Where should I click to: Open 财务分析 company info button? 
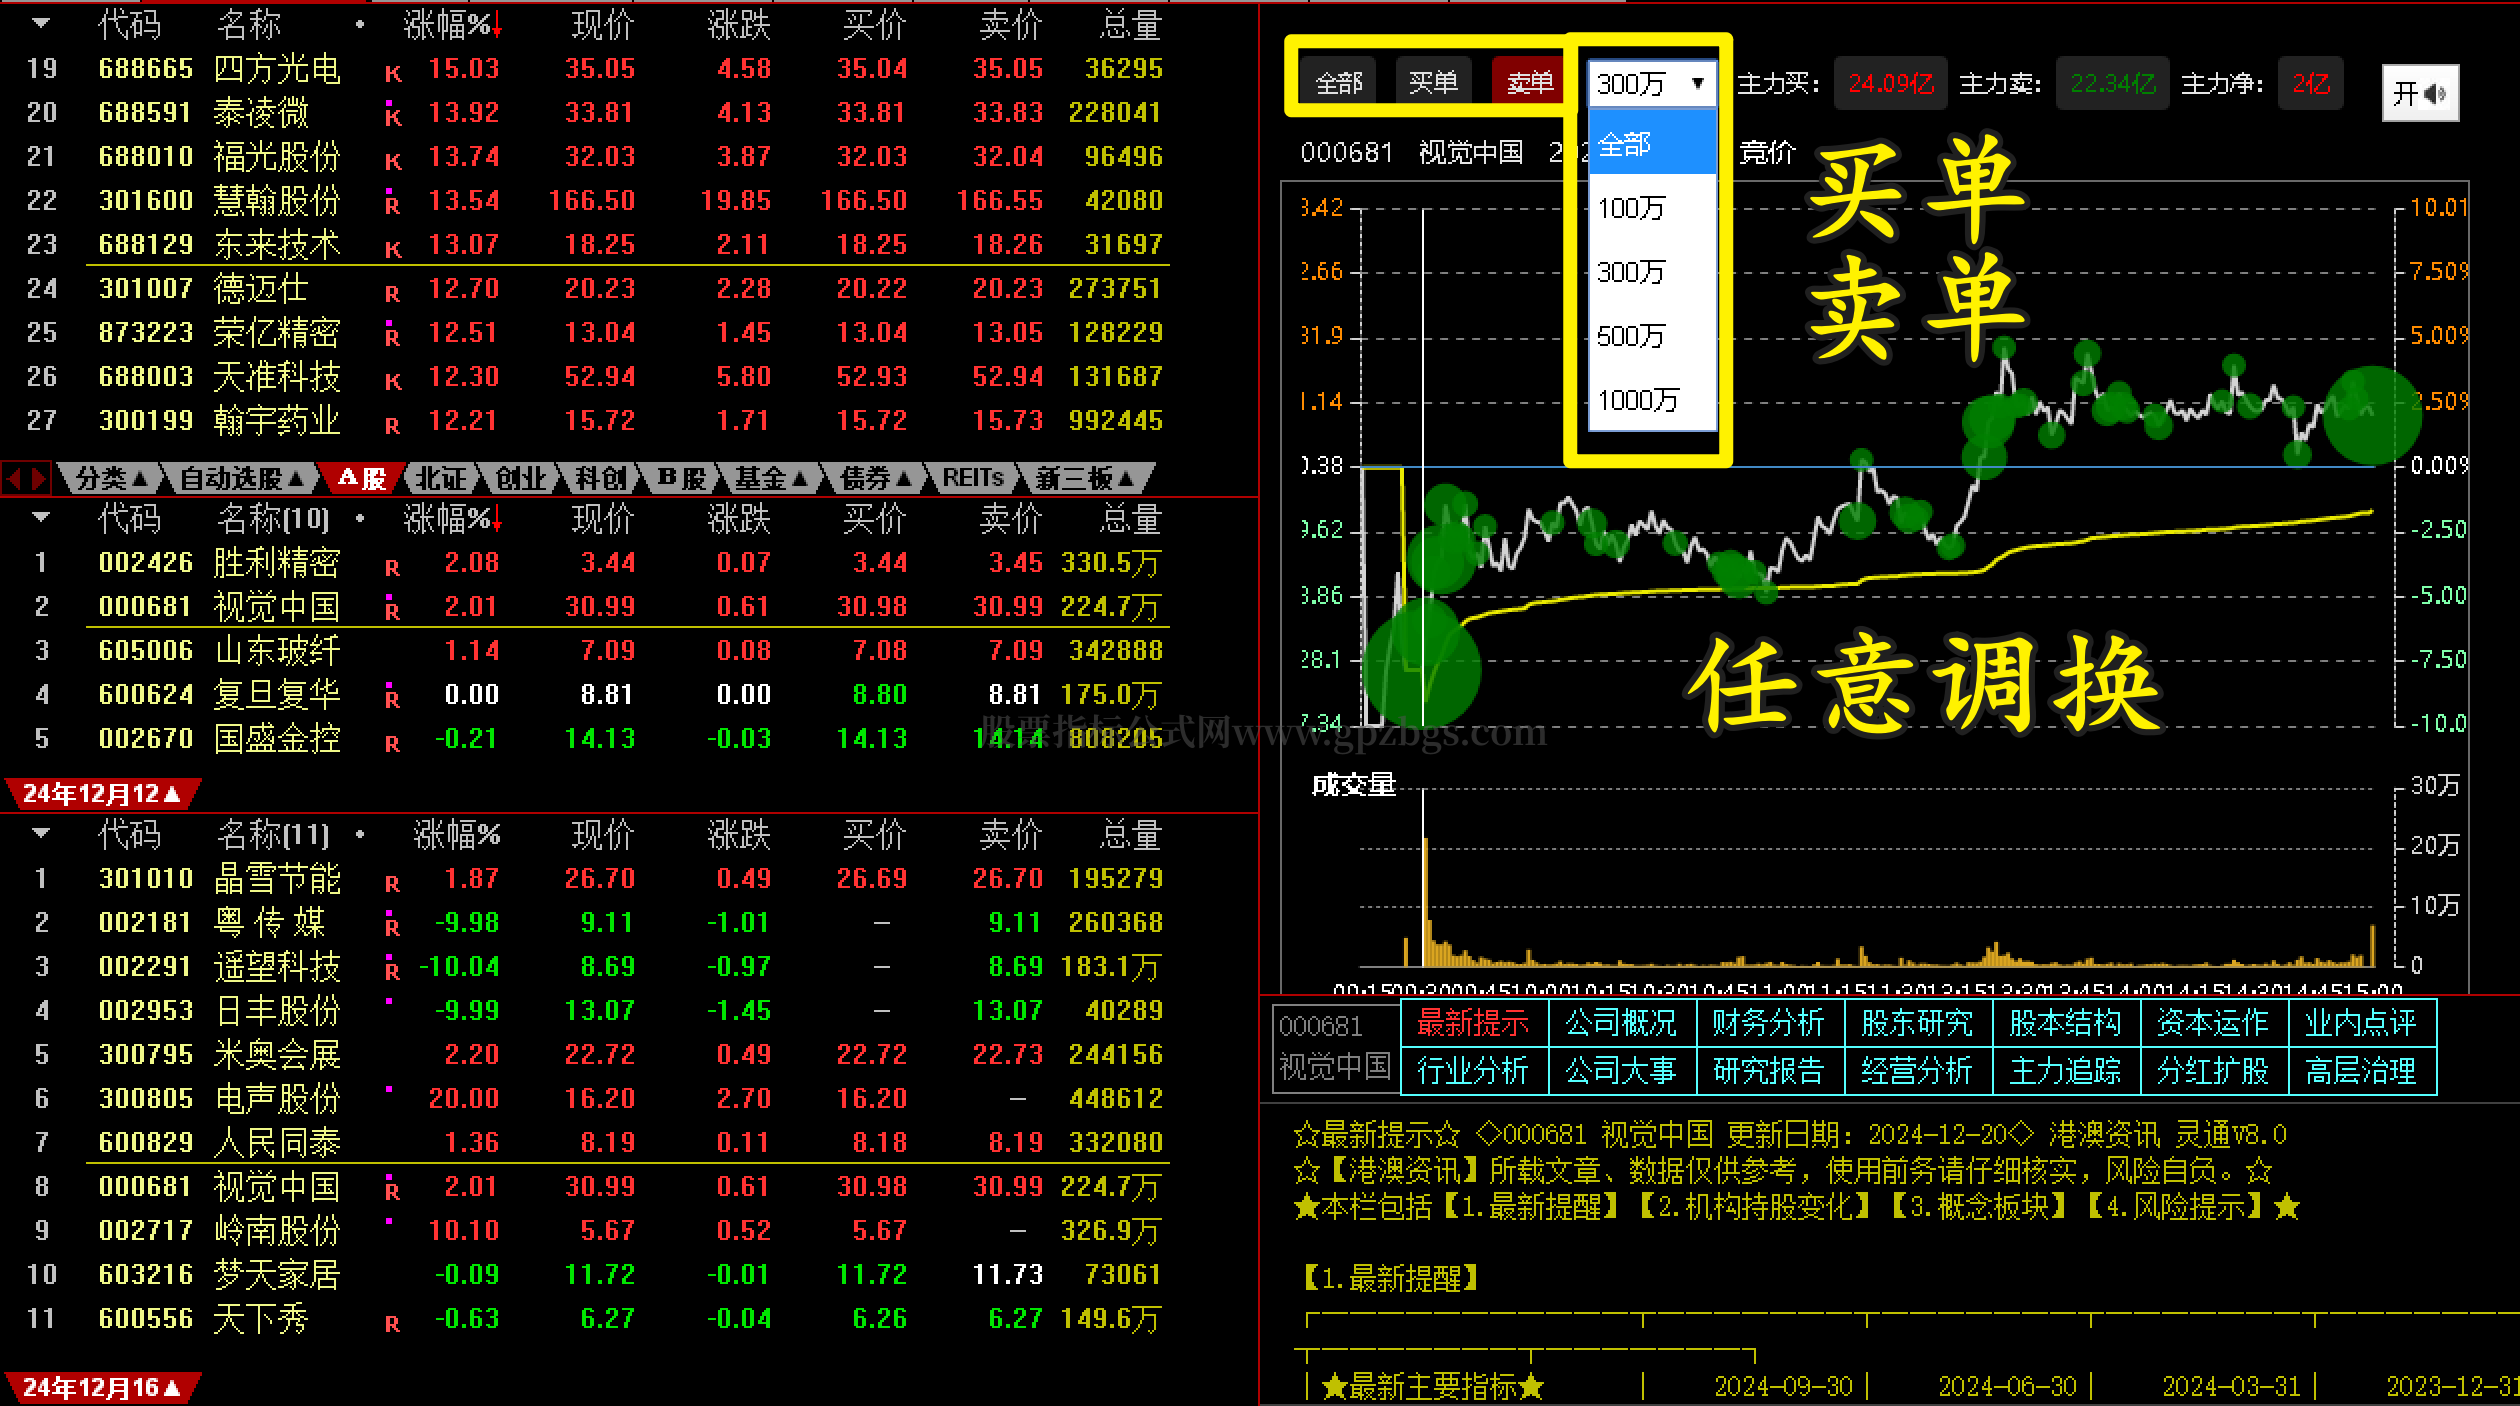click(1768, 1023)
